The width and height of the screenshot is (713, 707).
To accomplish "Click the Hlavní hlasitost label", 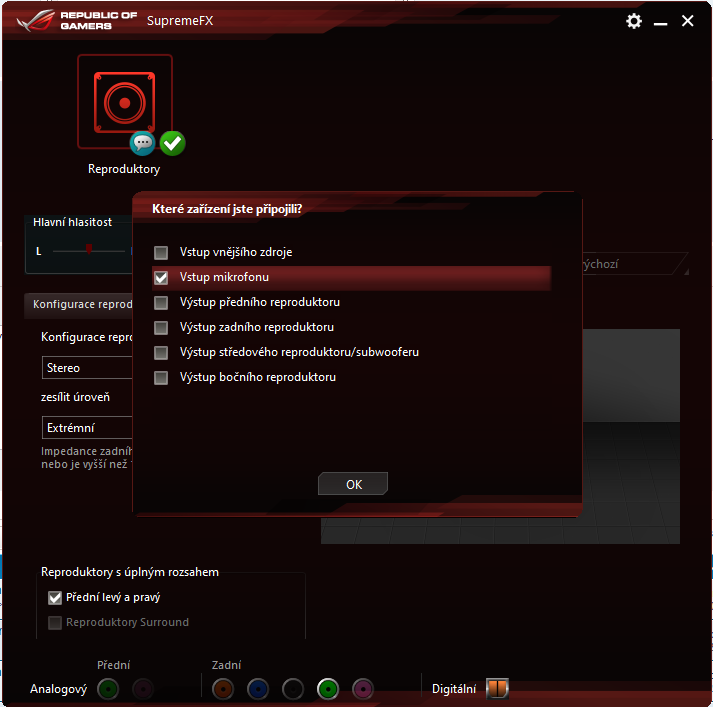I will [72, 222].
